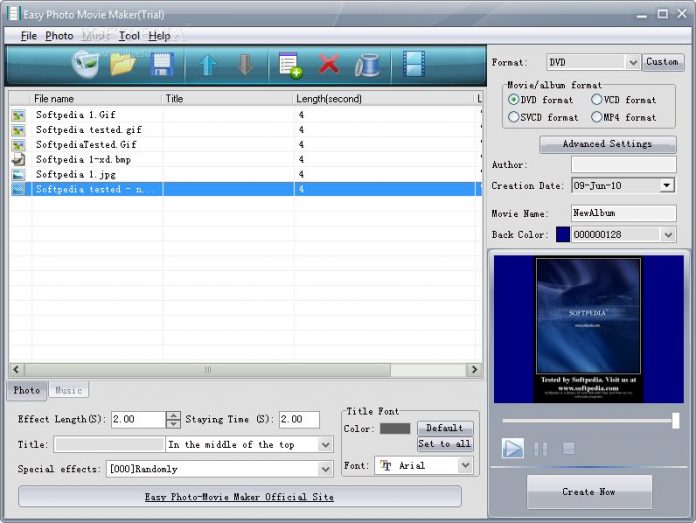Open Advanced Settings

click(608, 144)
